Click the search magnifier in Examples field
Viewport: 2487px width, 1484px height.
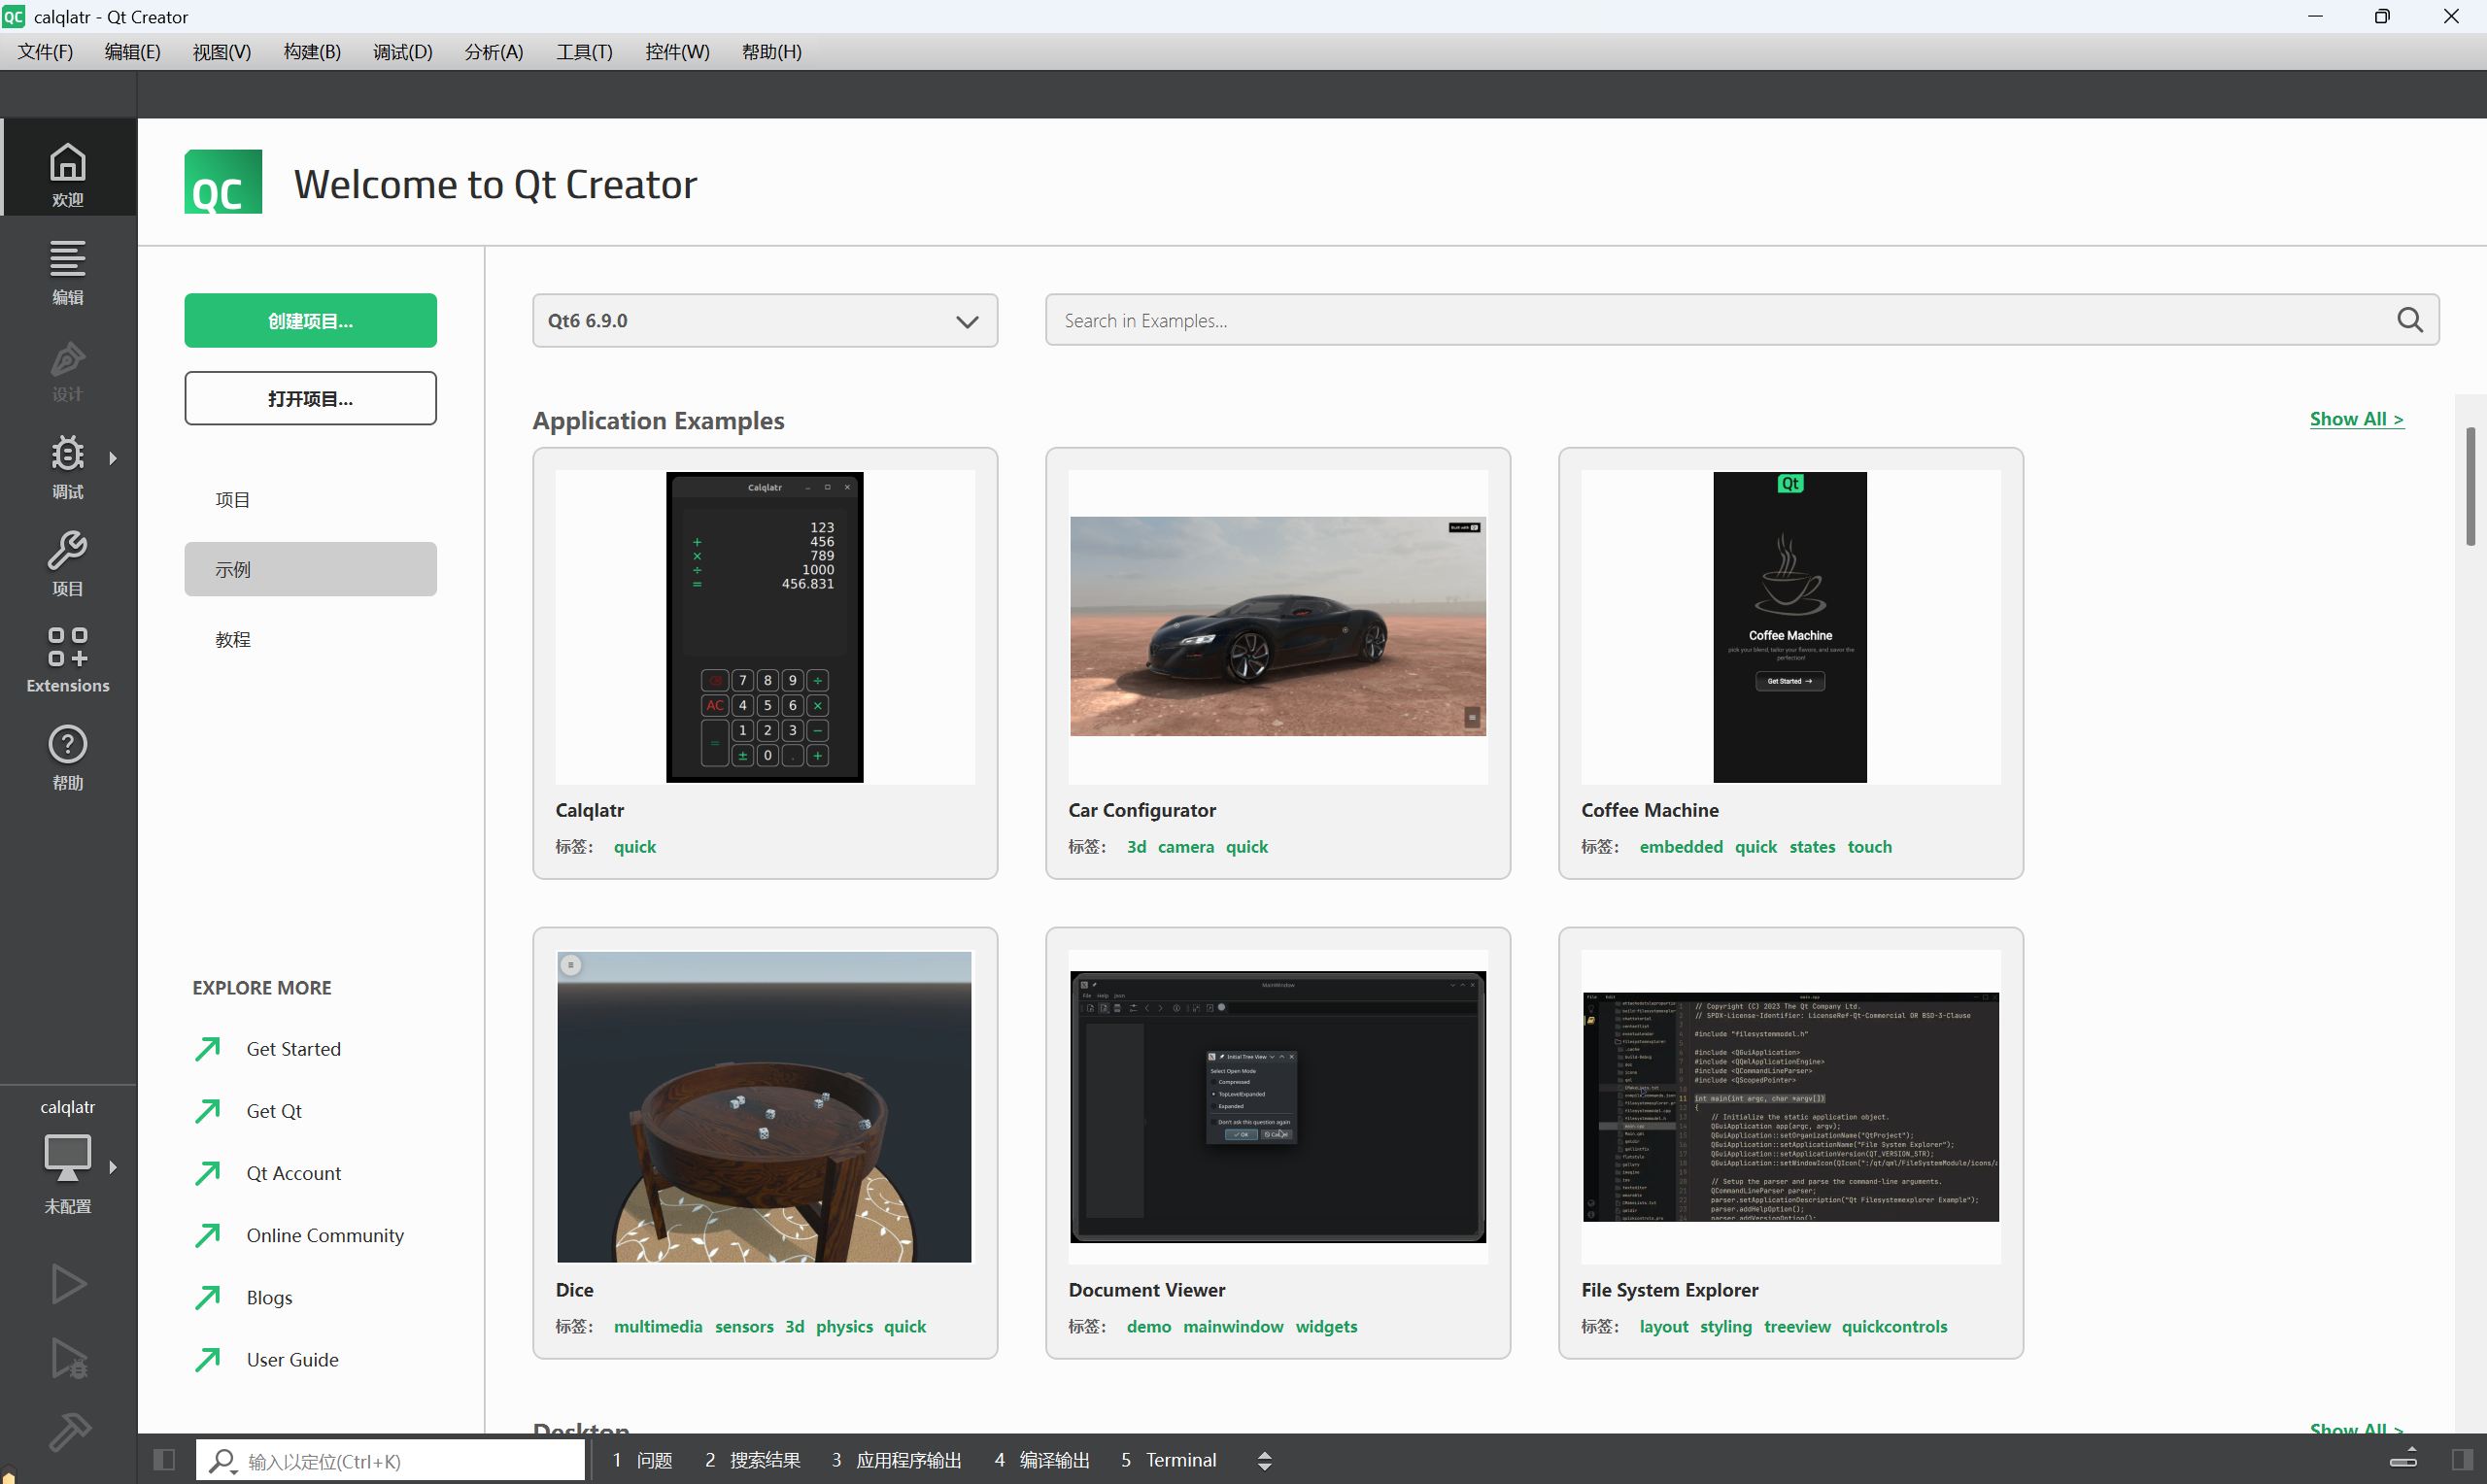2409,320
